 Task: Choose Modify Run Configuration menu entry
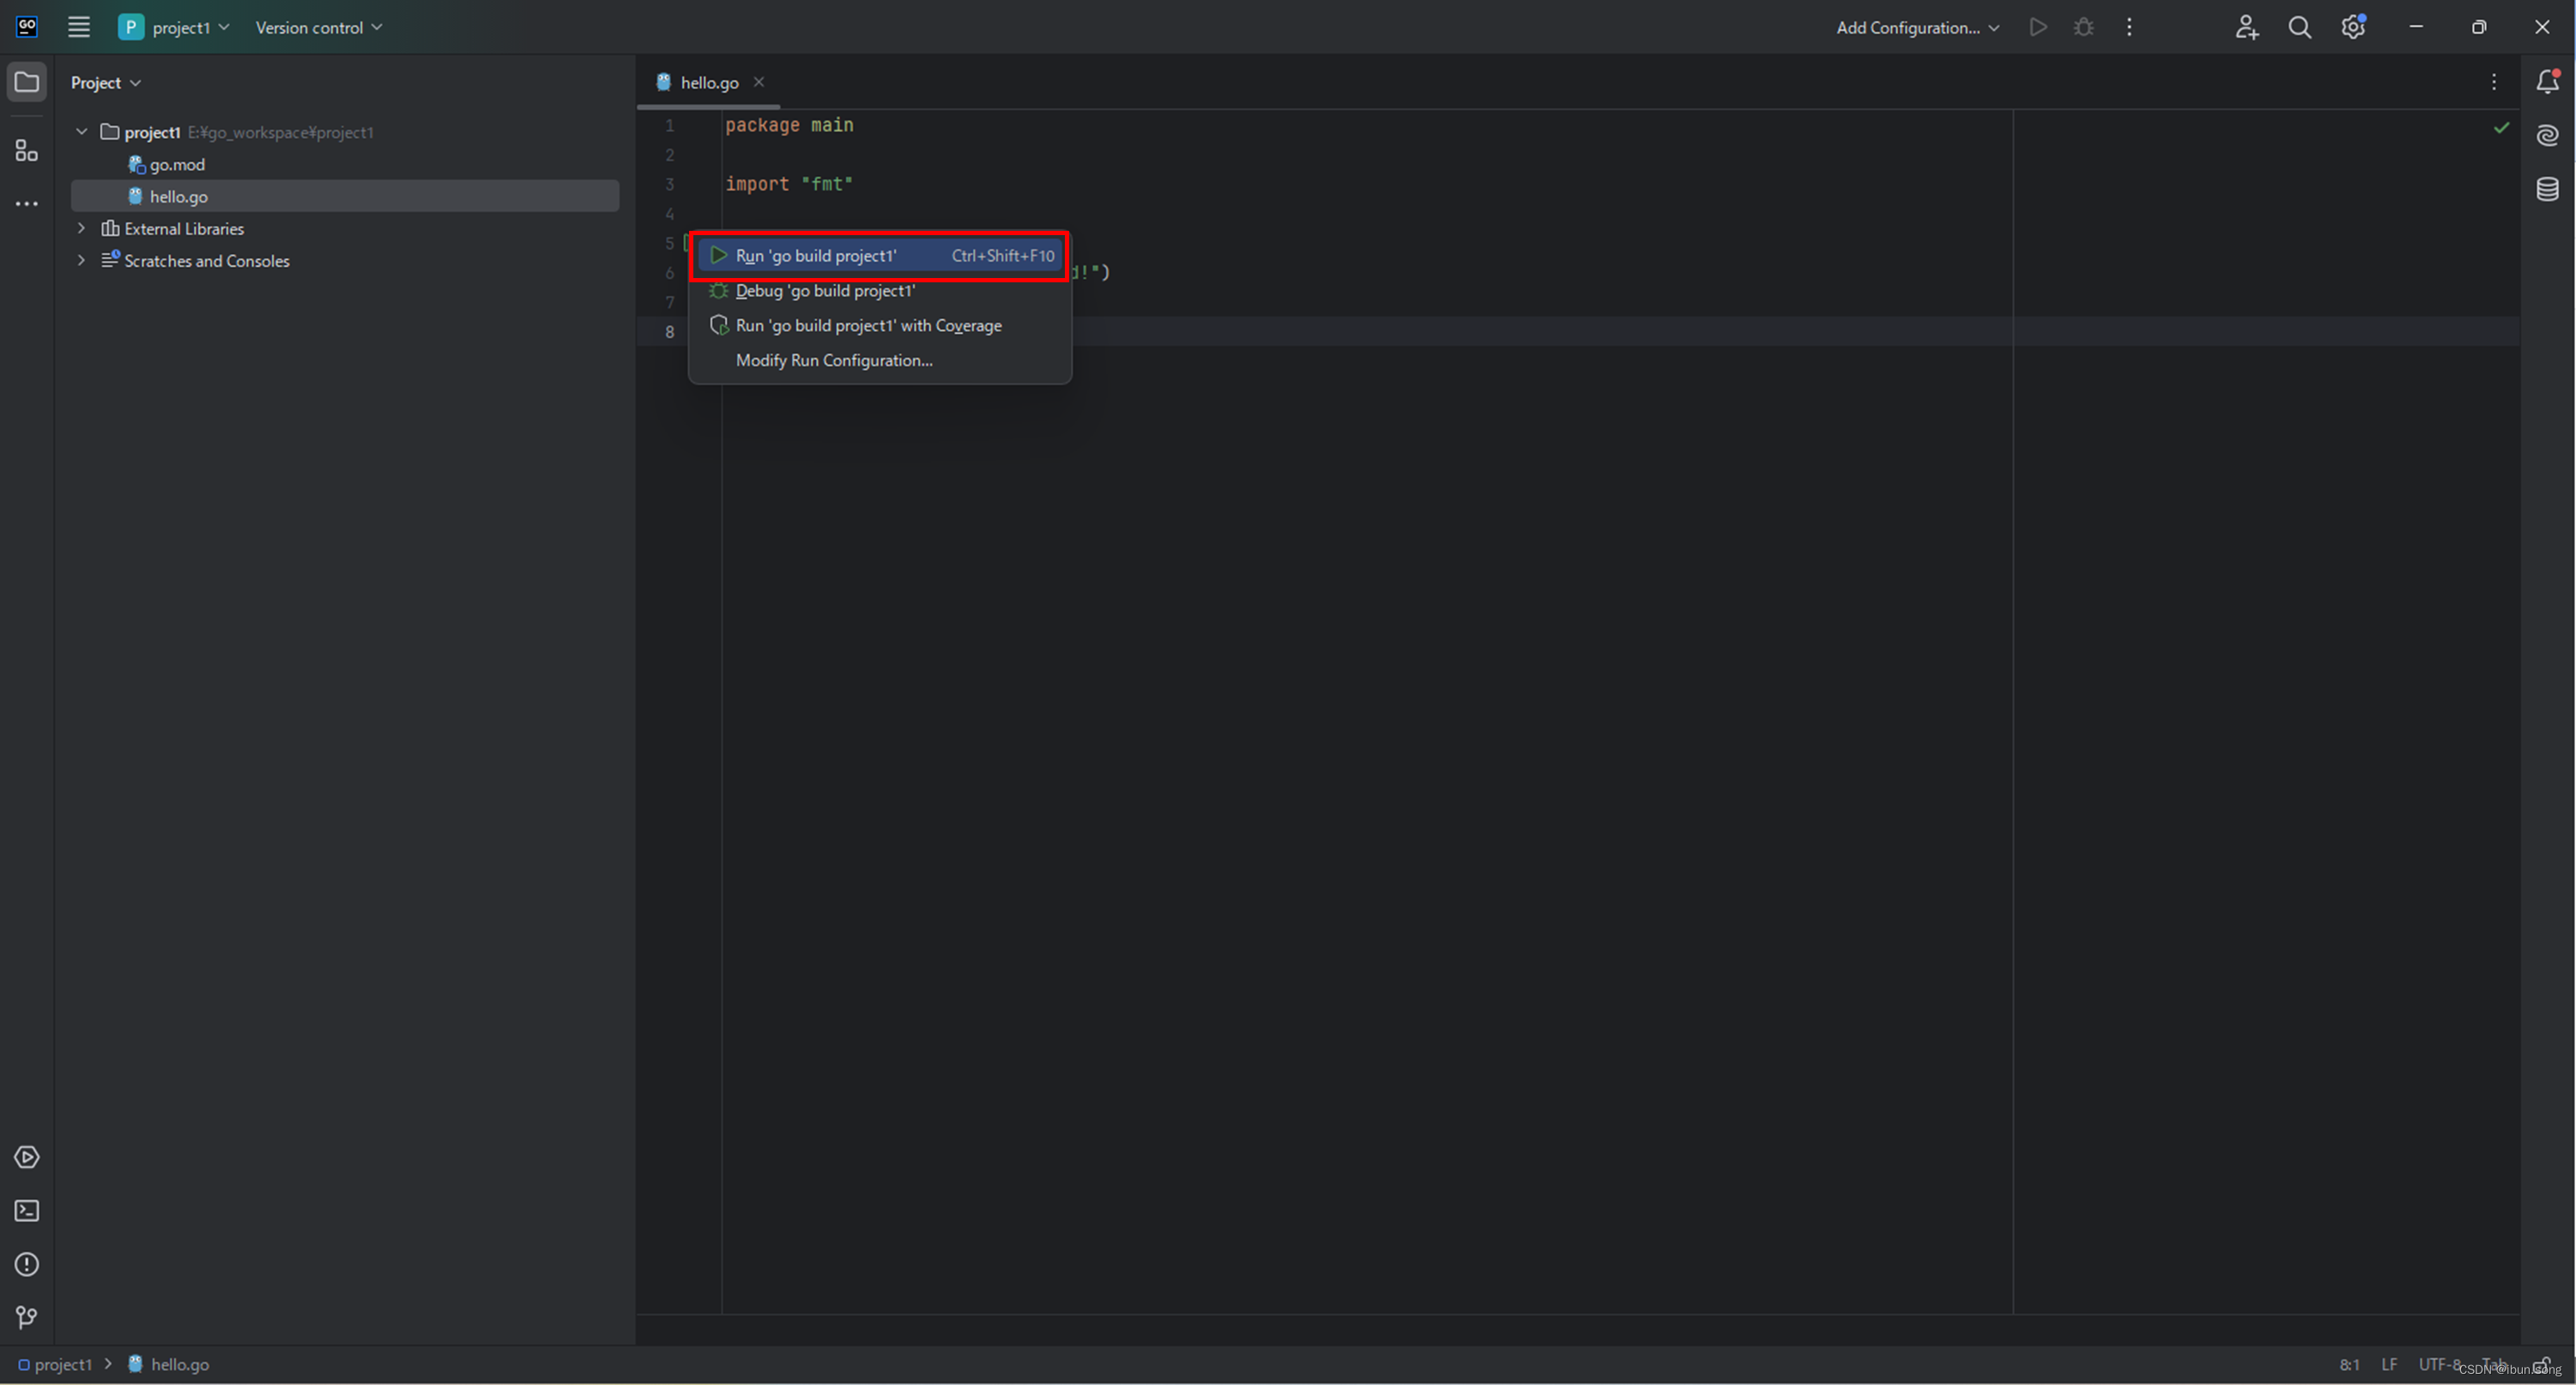[834, 360]
